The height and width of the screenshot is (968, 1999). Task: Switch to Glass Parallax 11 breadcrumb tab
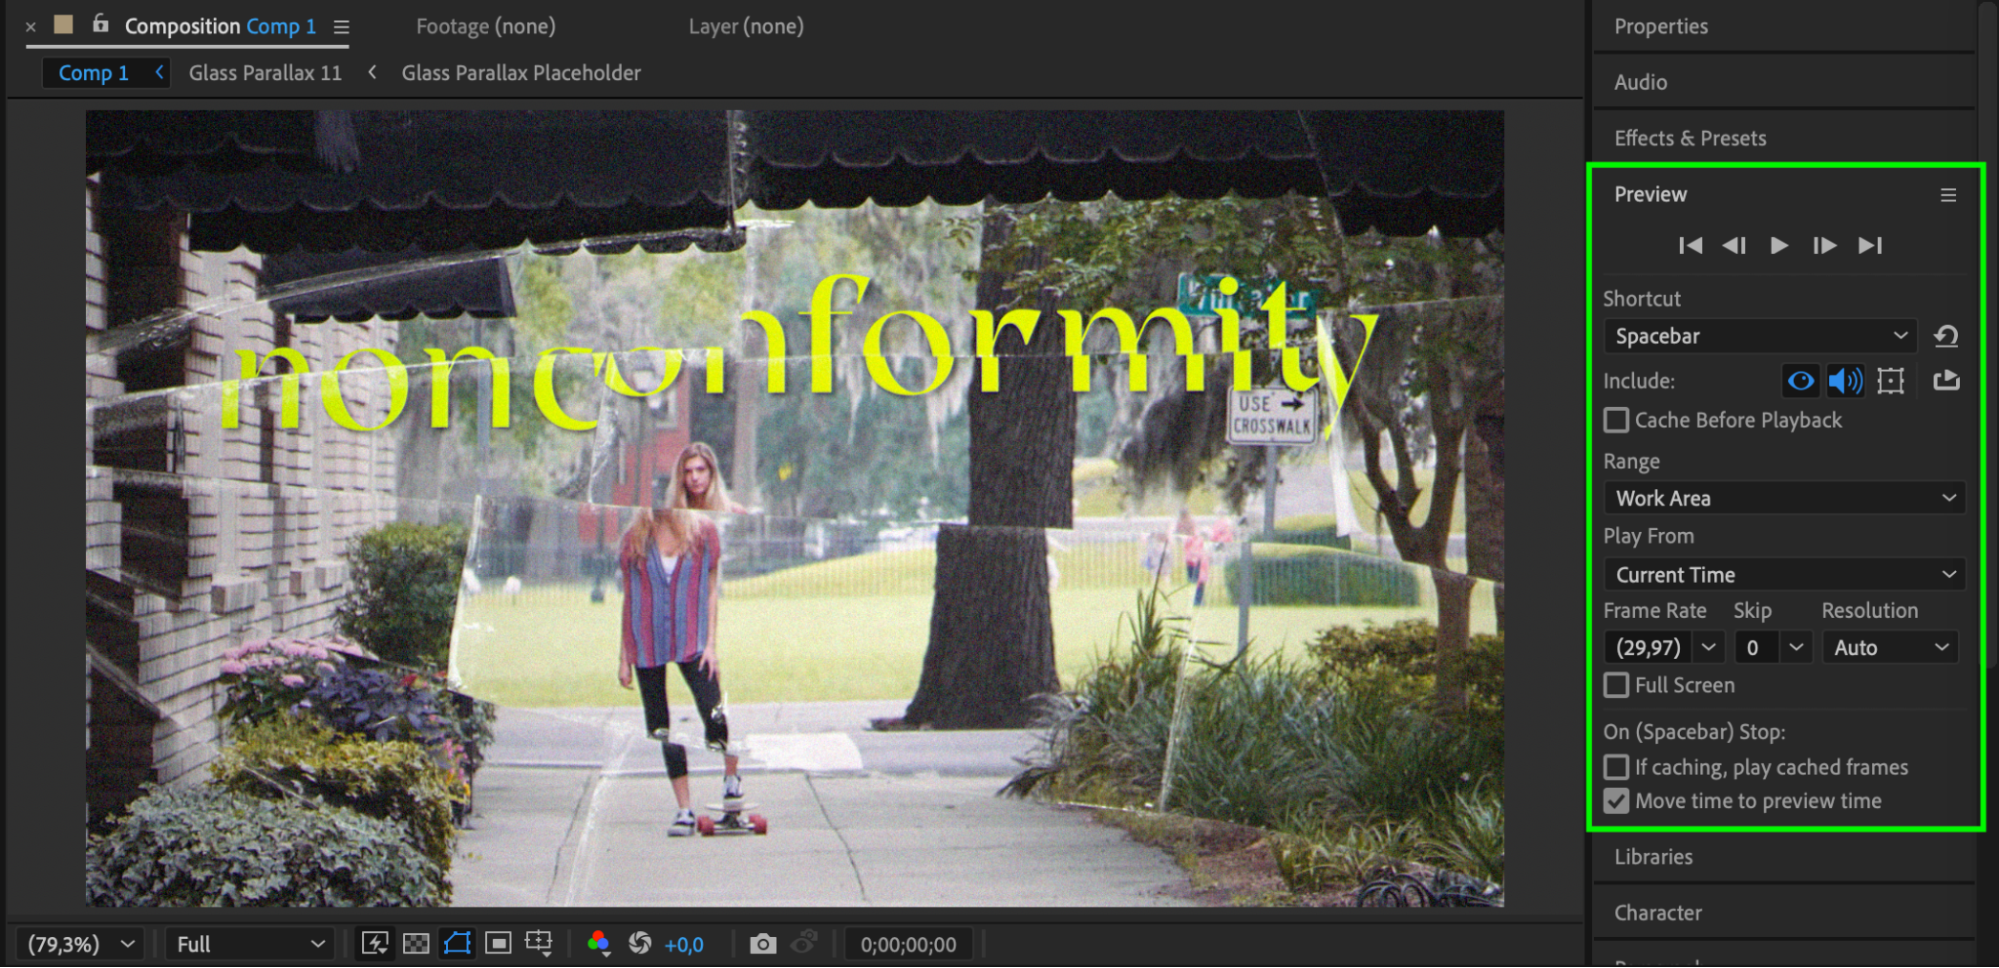tap(265, 73)
